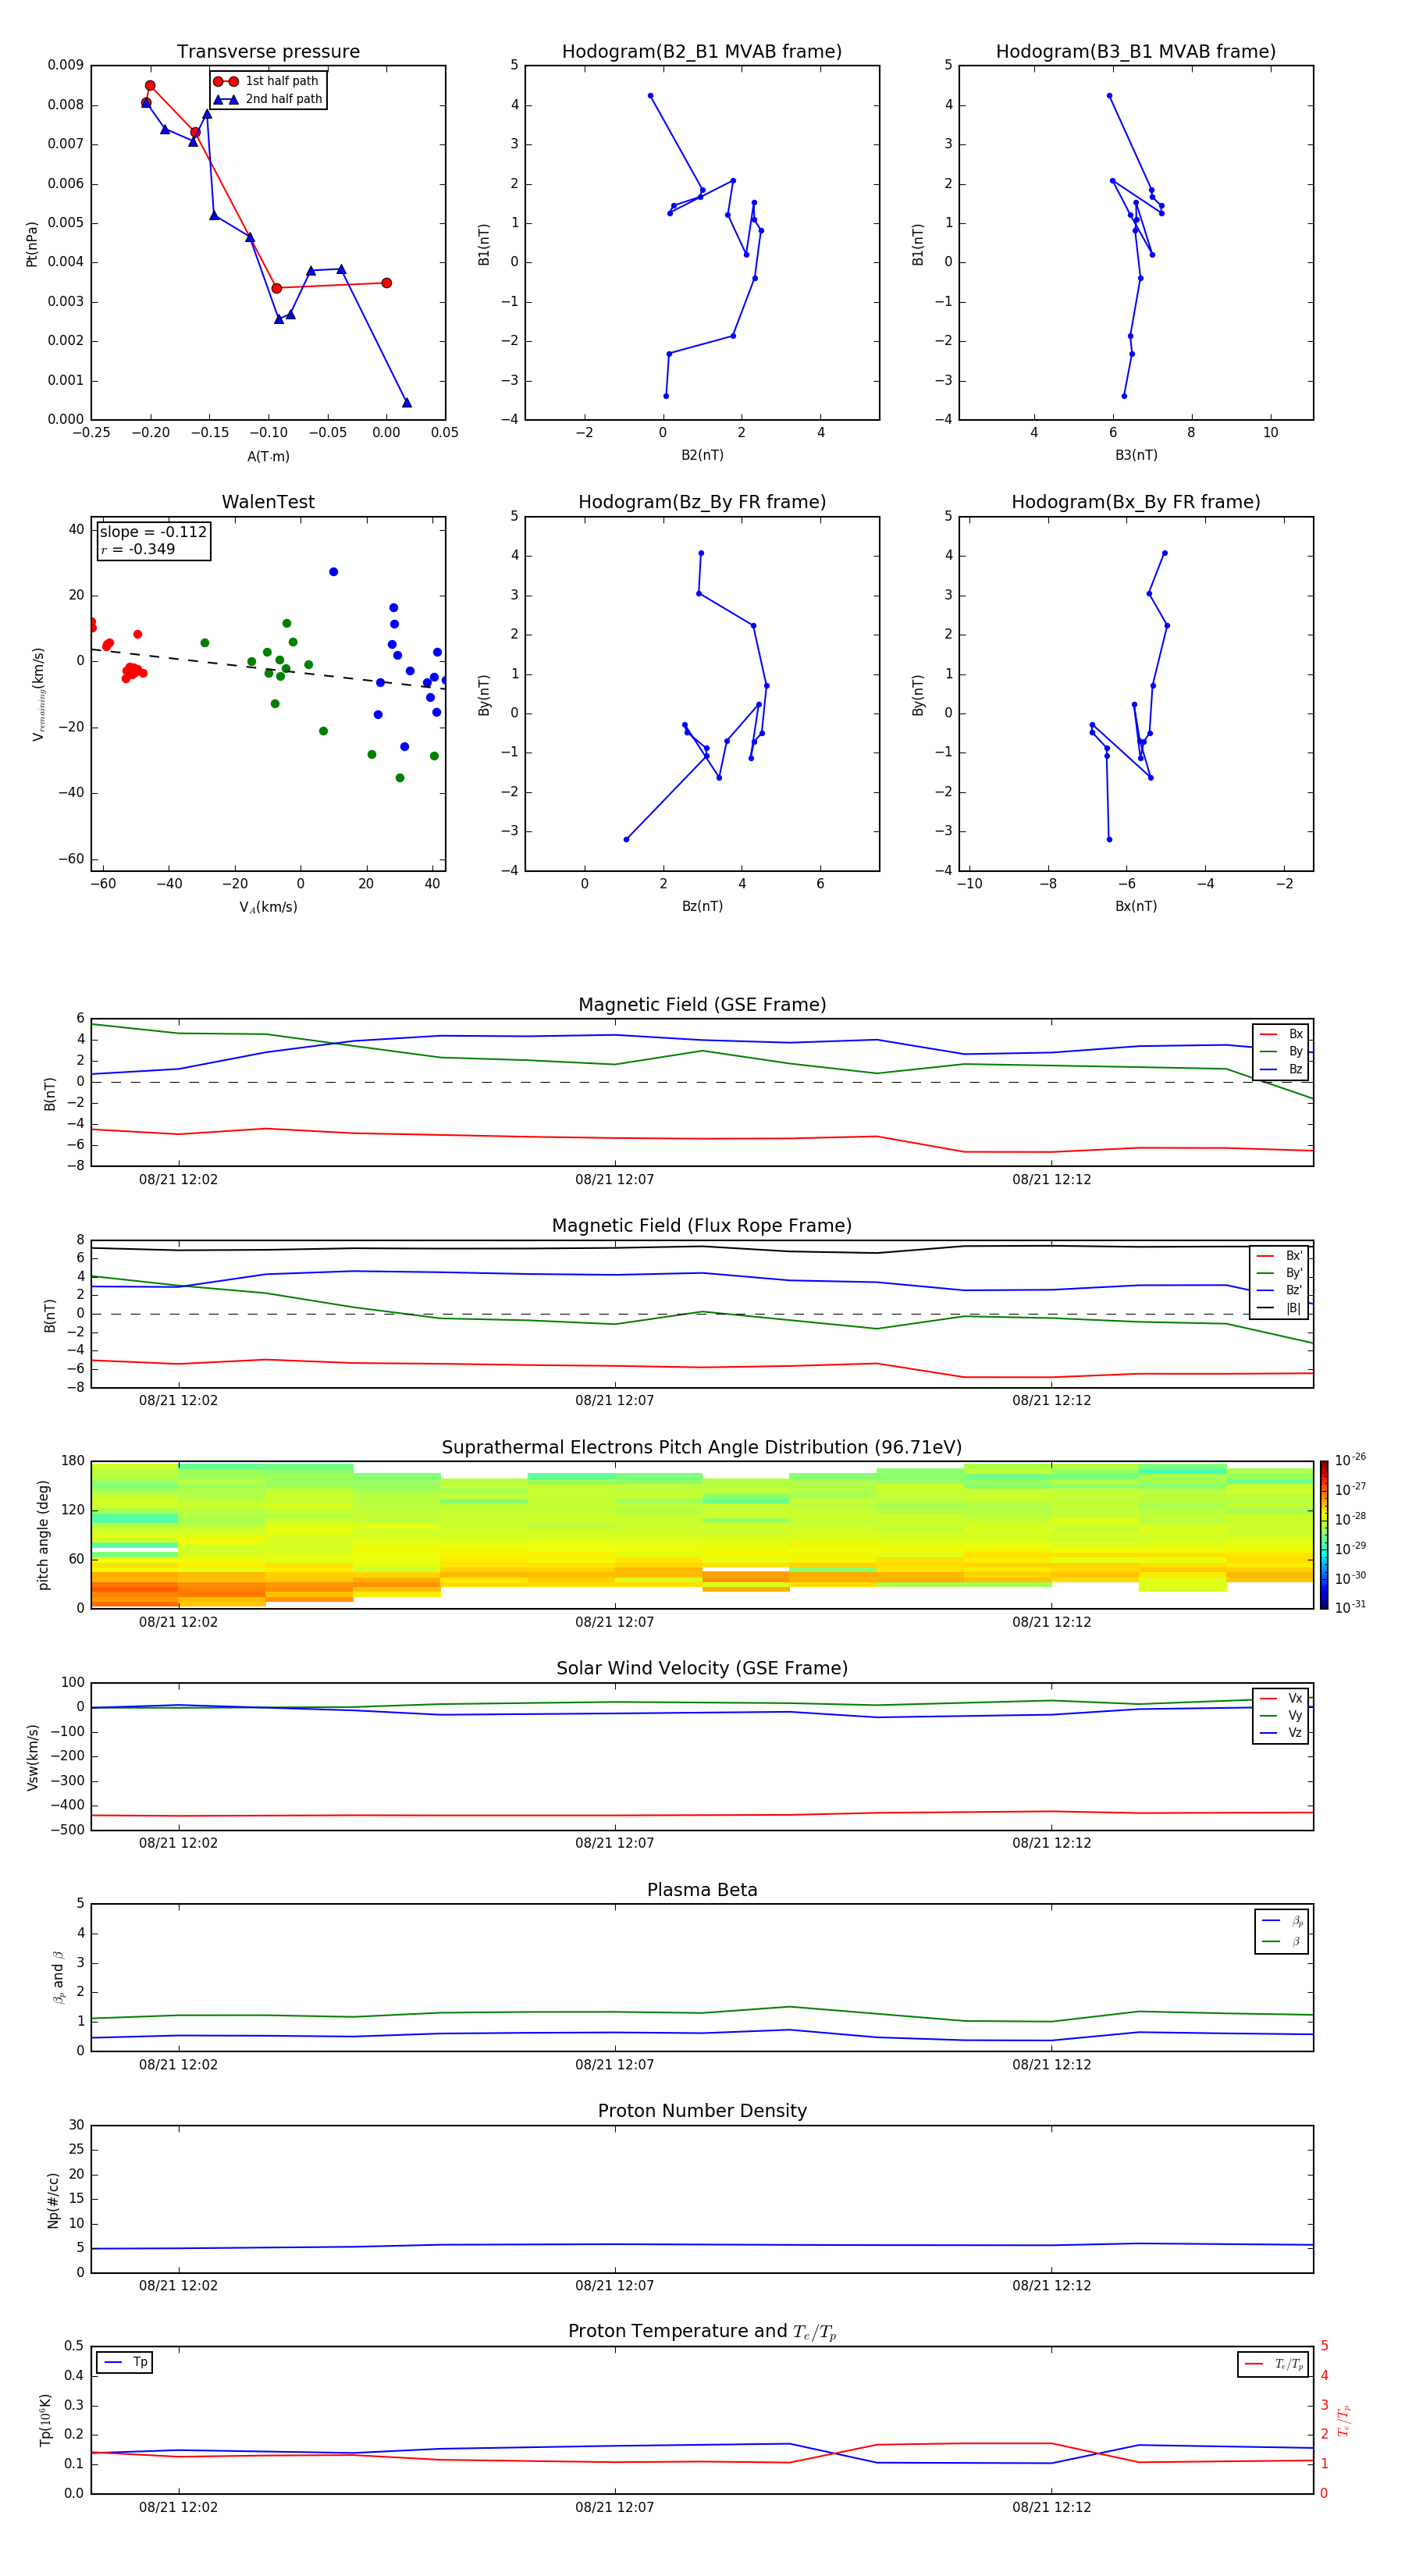Viewport: 1405px width, 2576px height.
Task: Click the "Tp" legend entry in the temperature plot
Action: pos(125,2362)
